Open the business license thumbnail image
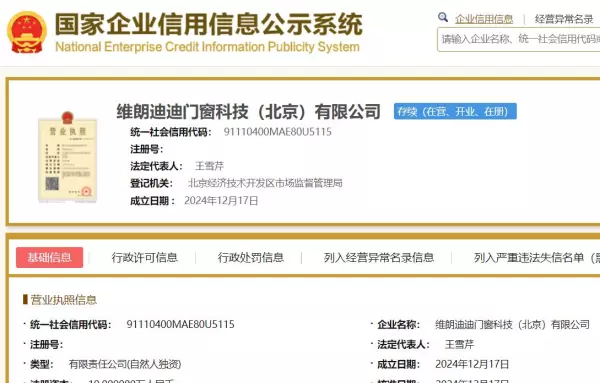Screen dimensions: 600x383 [68, 157]
